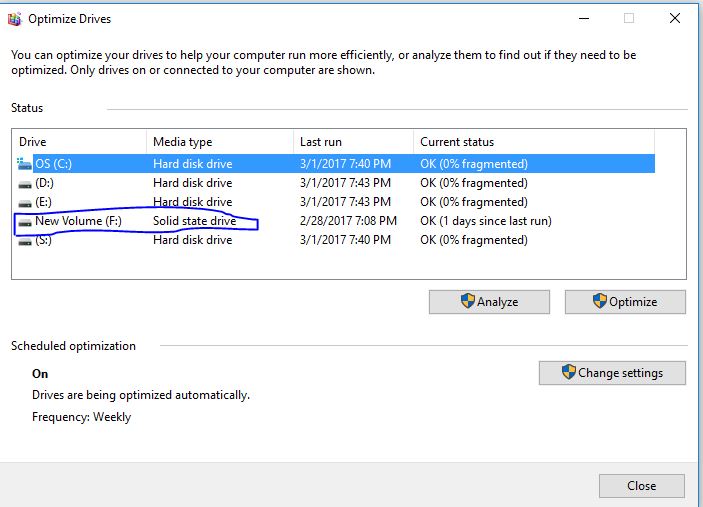This screenshot has width=703, height=507.
Task: Click the shield icon on Optimize button
Action: pos(599,301)
